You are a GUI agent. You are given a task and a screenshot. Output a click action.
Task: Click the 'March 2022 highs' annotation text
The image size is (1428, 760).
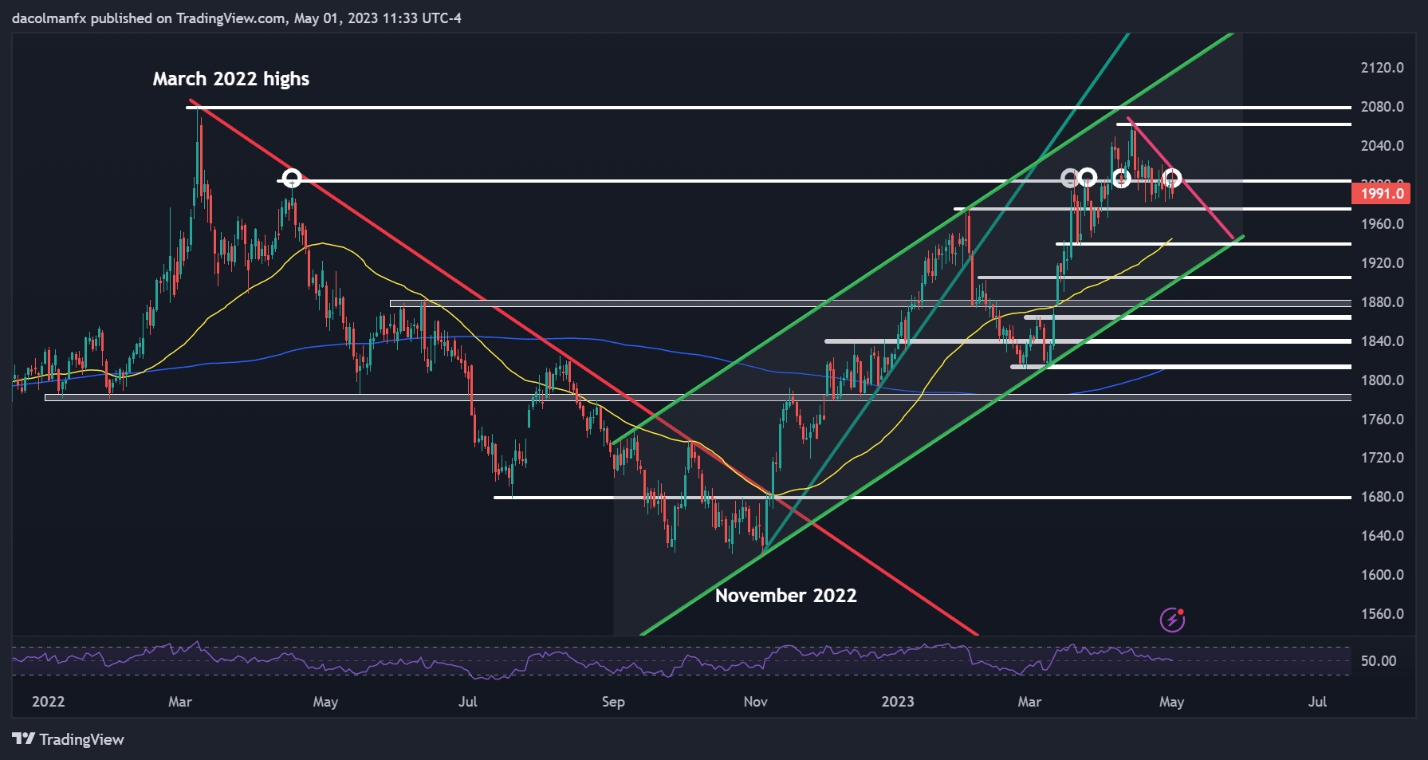[x=231, y=79]
